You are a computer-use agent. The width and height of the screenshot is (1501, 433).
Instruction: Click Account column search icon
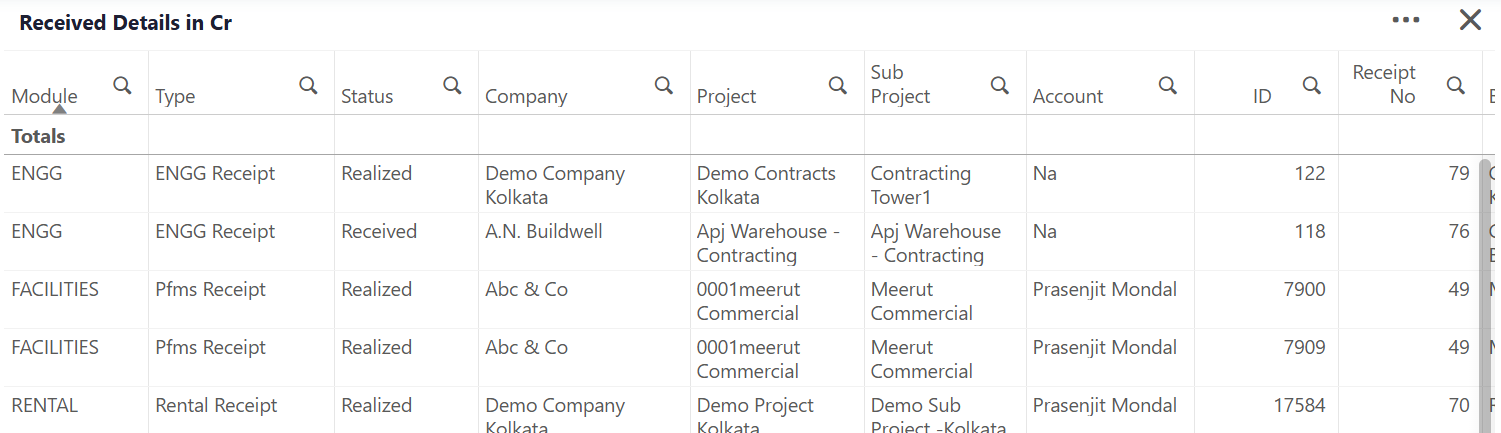click(x=1167, y=85)
